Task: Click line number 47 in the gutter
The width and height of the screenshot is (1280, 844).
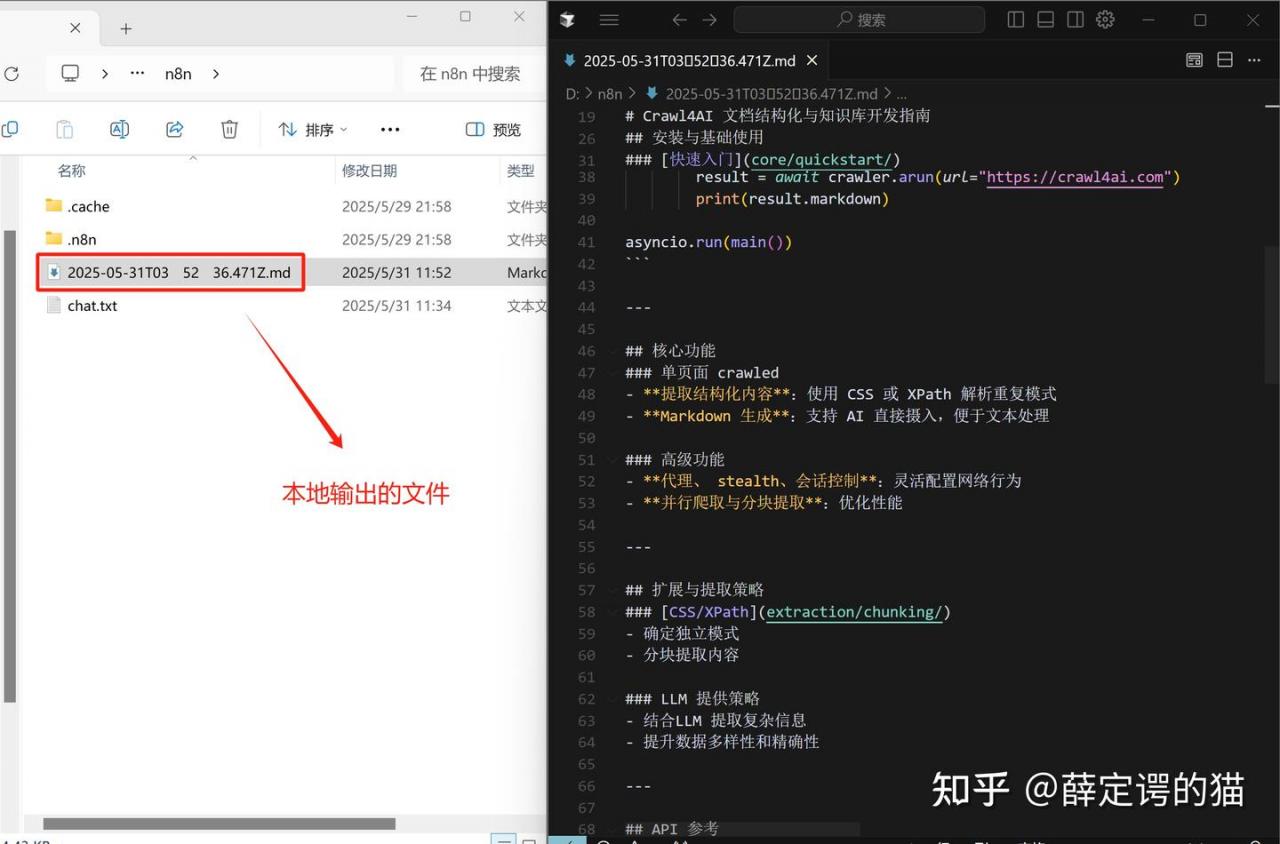Action: click(587, 372)
